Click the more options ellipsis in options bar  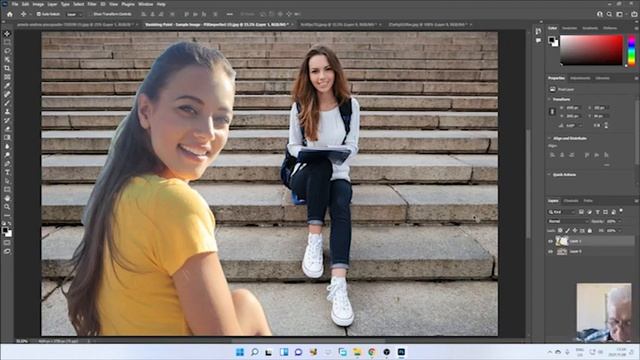pos(230,14)
